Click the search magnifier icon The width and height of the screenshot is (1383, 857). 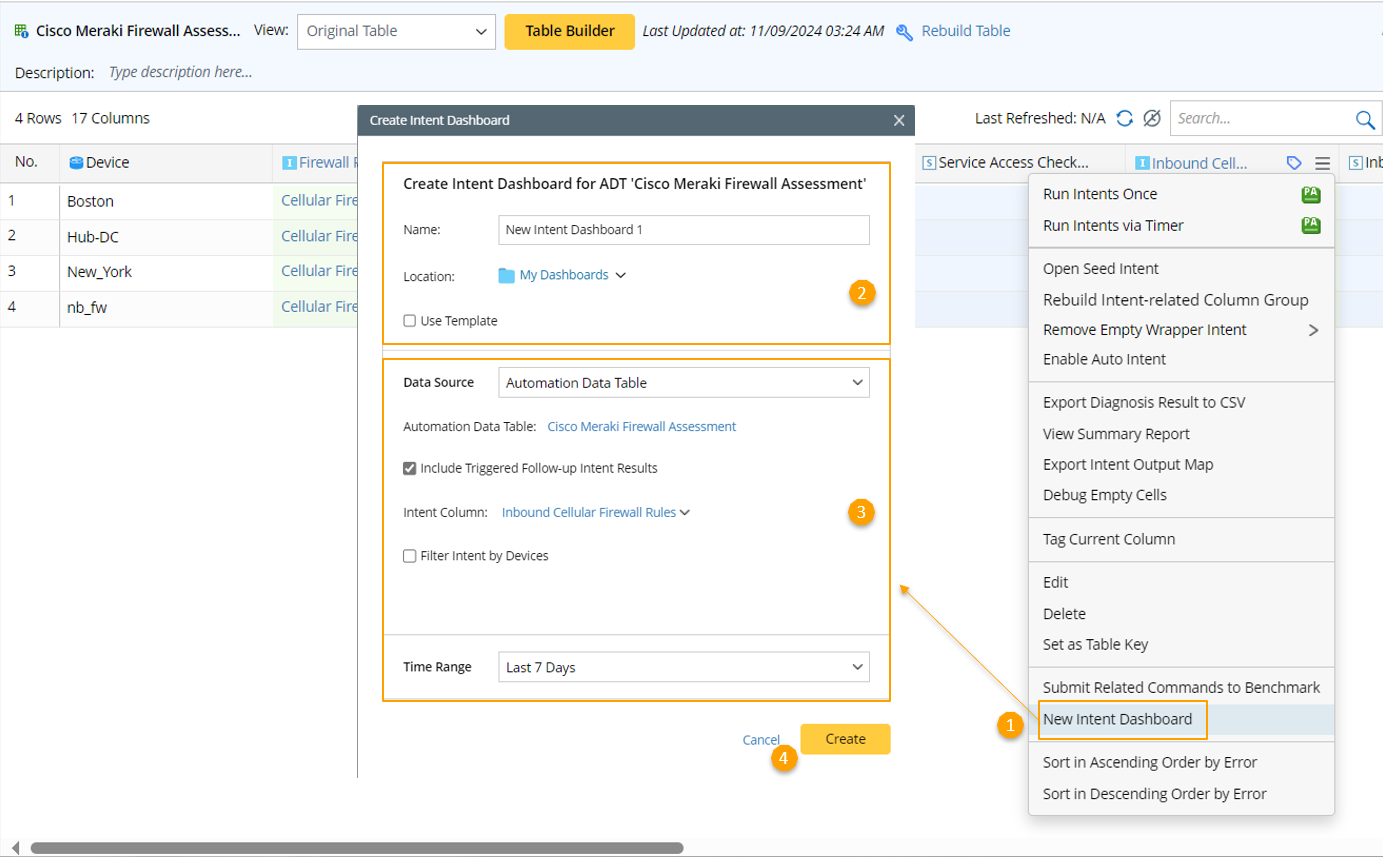click(1365, 120)
